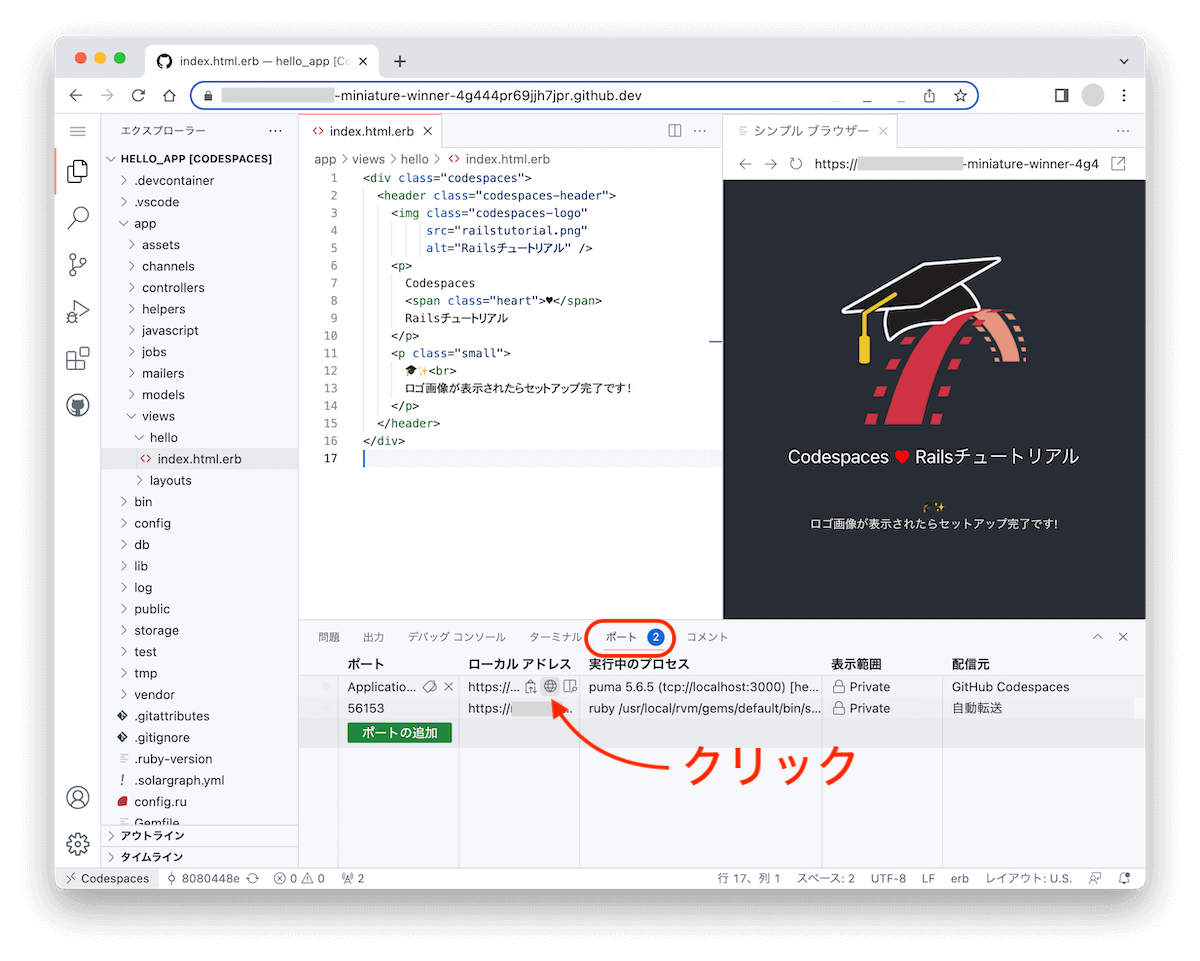Bookmark this page with the star icon
The width and height of the screenshot is (1200, 961).
click(960, 96)
